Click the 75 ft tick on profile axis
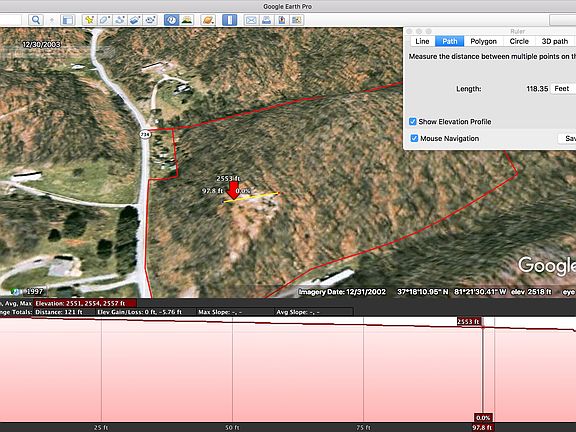 [x=363, y=428]
